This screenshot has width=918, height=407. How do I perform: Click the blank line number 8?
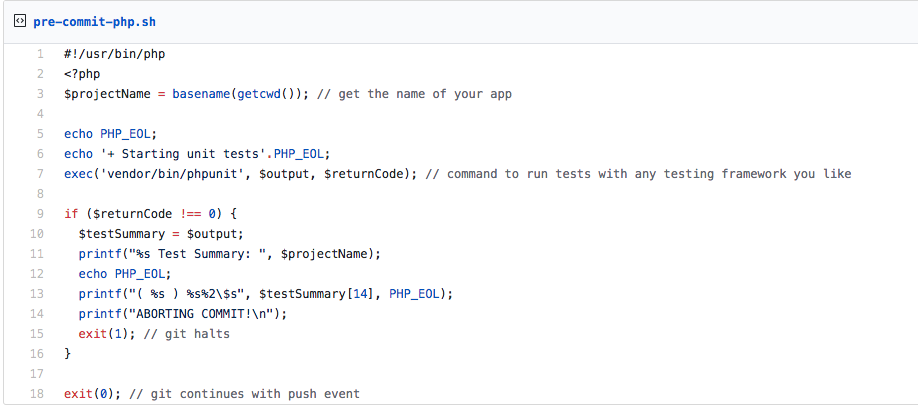tap(40, 194)
